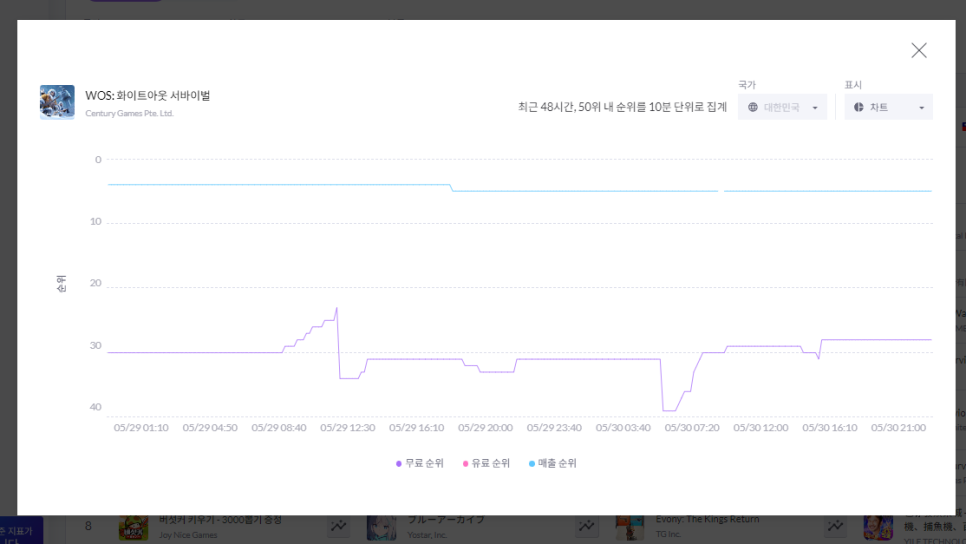The width and height of the screenshot is (966, 544).
Task: Click the blue 매출 순위 legend dot
Action: (532, 464)
